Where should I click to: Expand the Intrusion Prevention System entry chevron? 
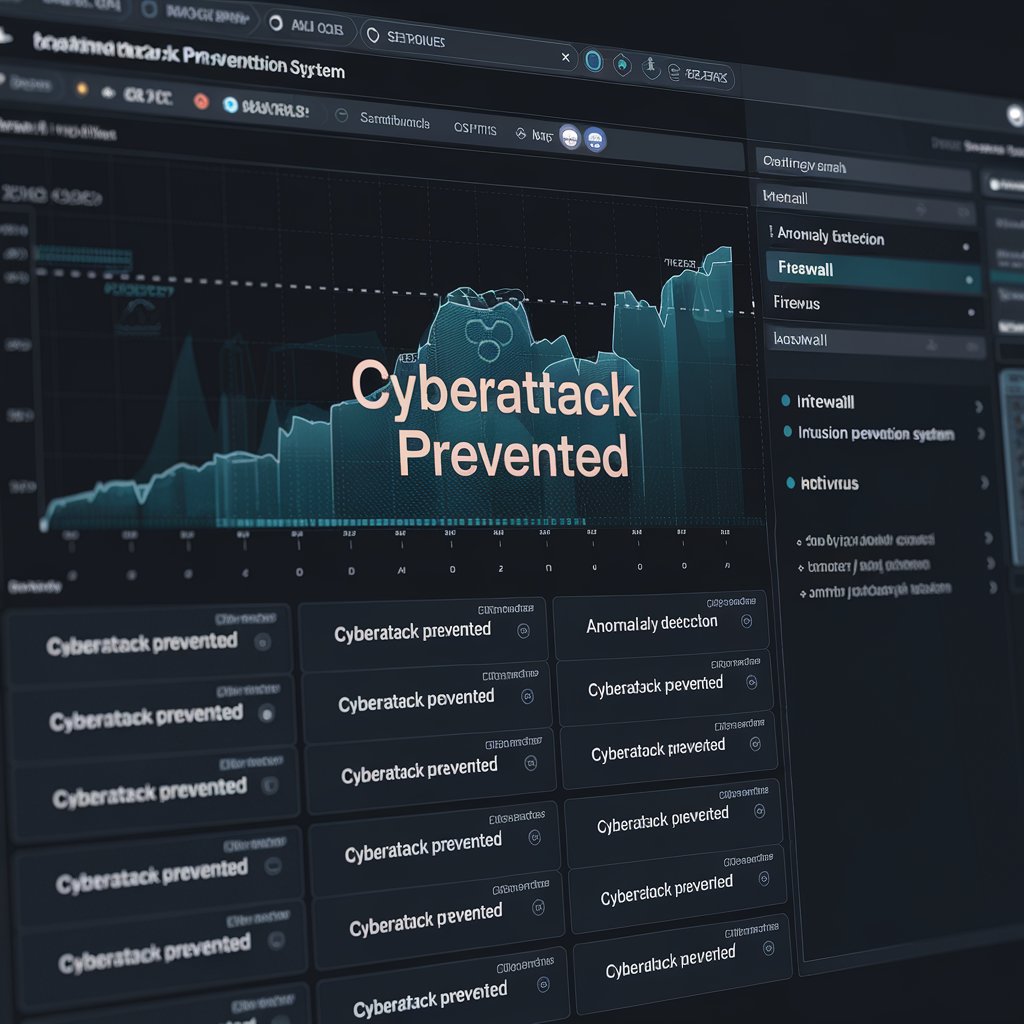point(982,434)
